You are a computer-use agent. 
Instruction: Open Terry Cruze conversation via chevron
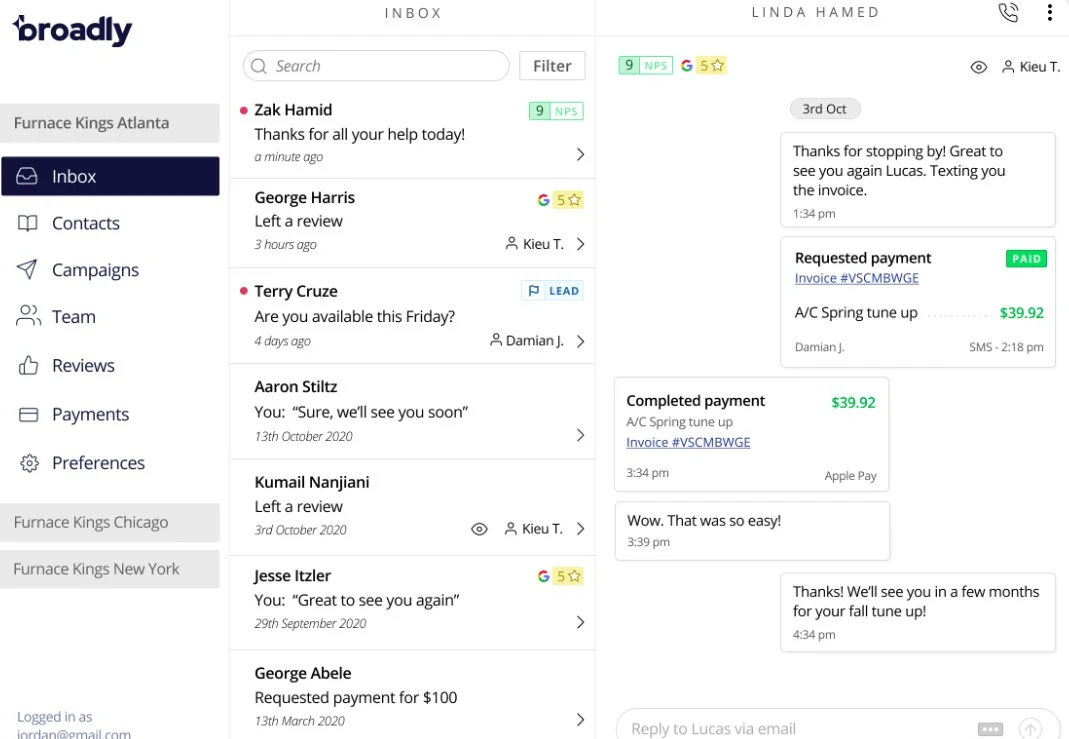(x=580, y=341)
